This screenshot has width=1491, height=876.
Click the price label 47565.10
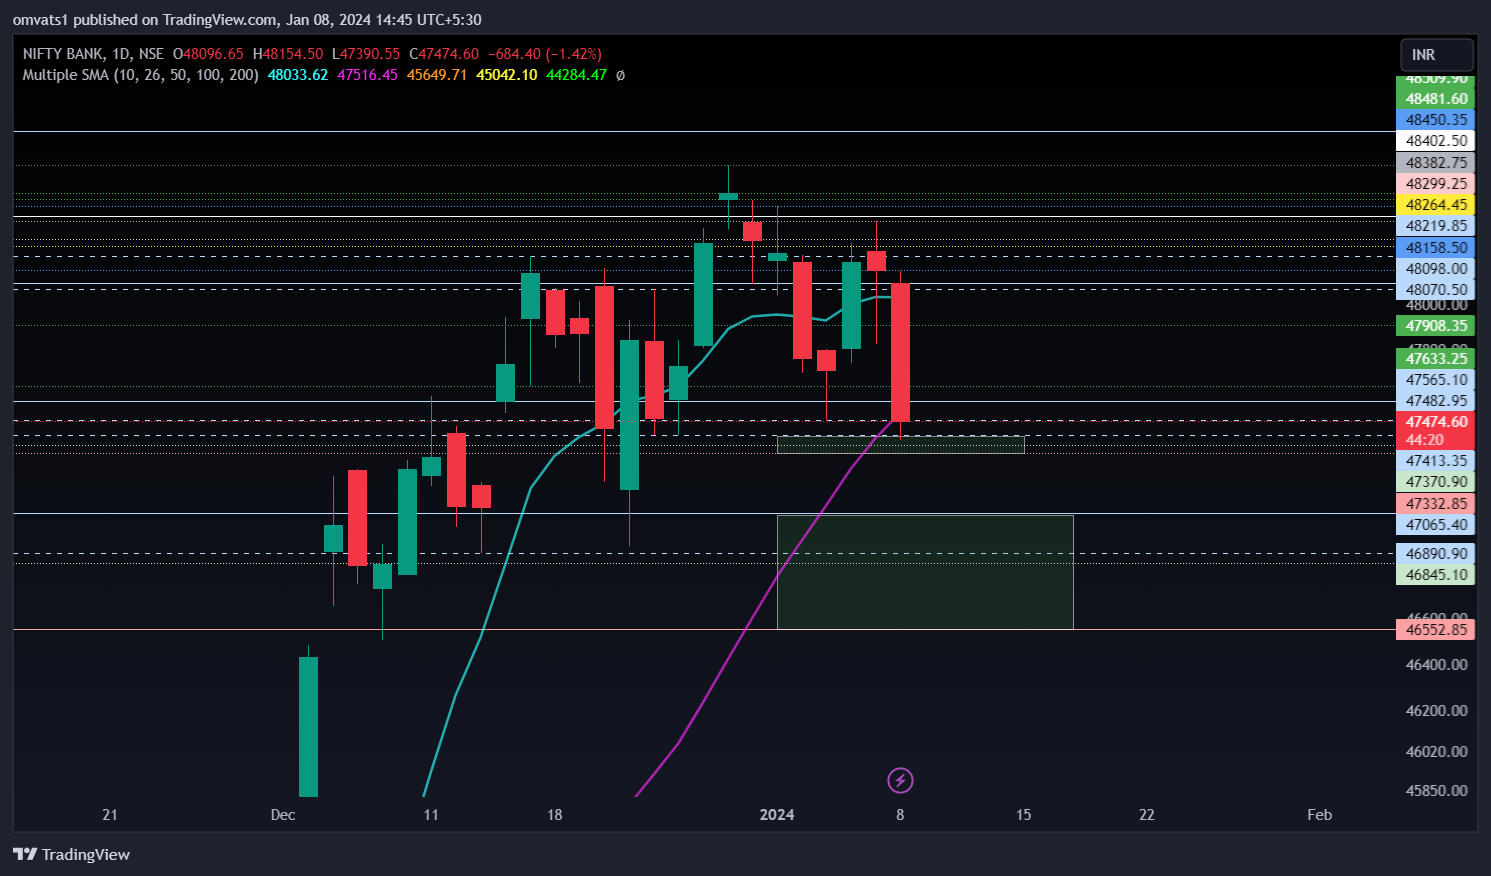coord(1436,380)
